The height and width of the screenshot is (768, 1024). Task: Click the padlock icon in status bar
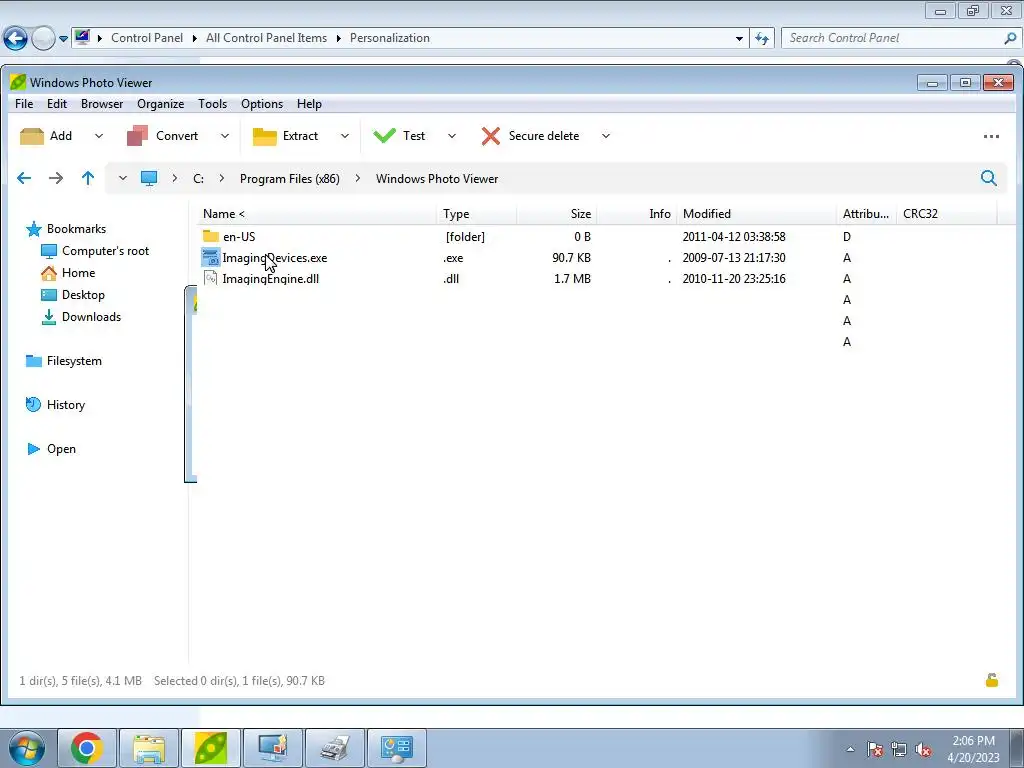[991, 680]
